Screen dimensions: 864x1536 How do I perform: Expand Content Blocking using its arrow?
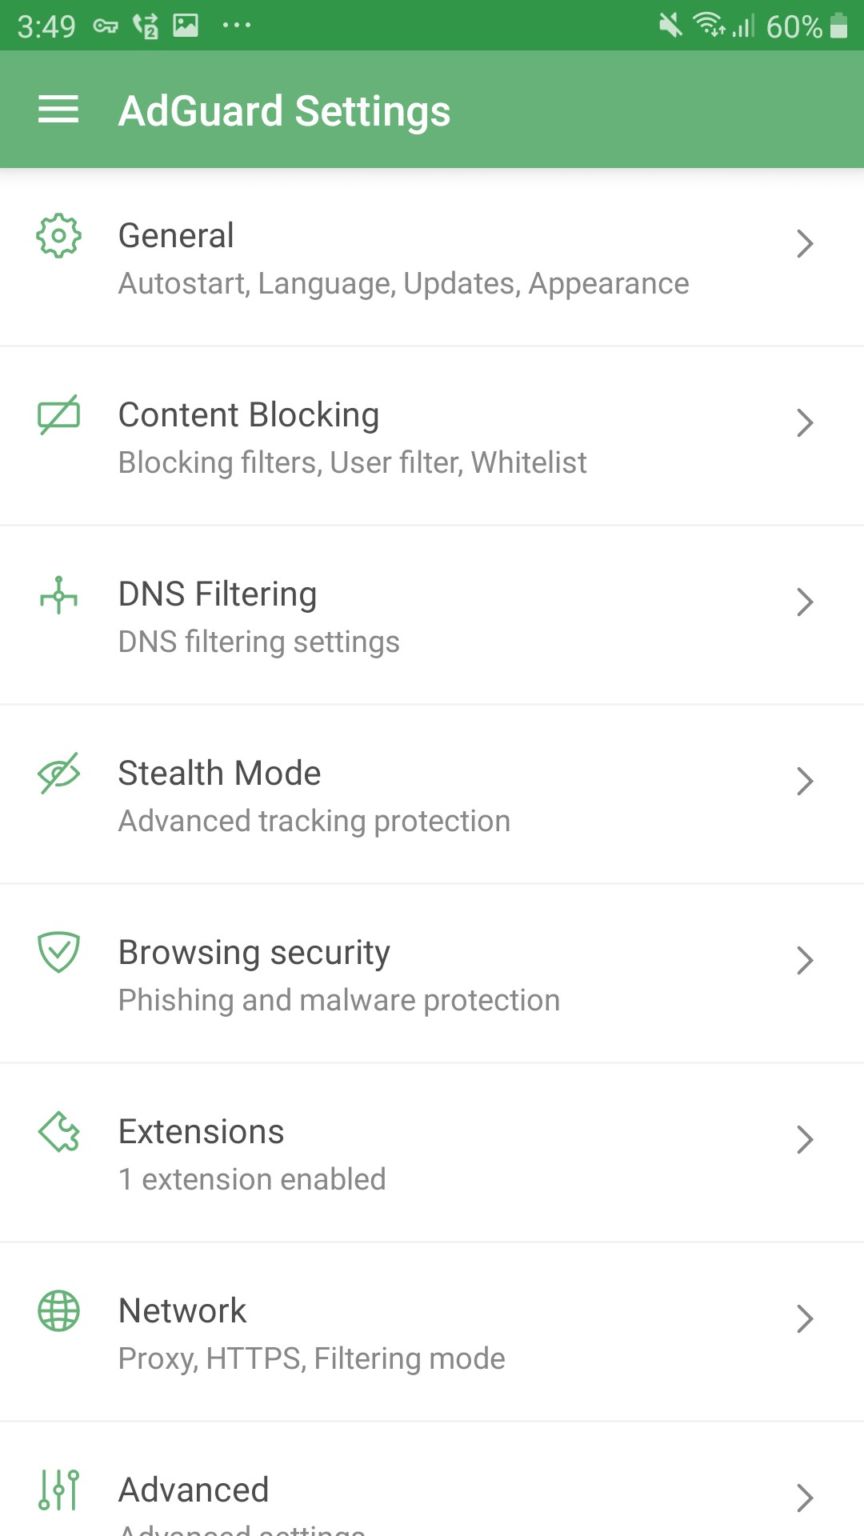[x=804, y=423]
